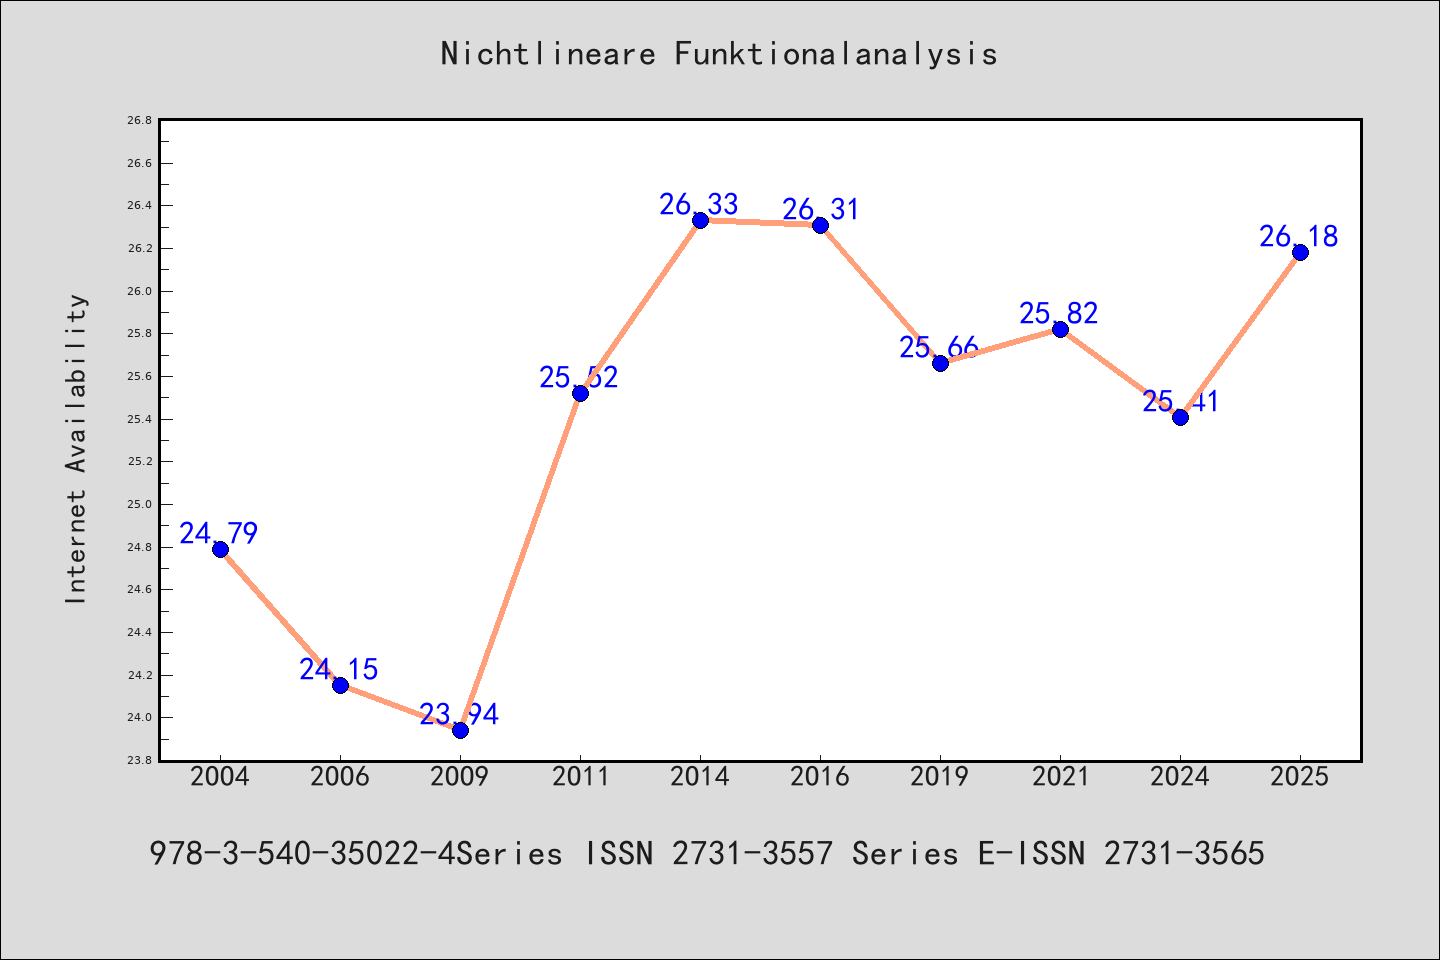The image size is (1440, 960).
Task: Click the y-axis tick label 24.6
Action: pyautogui.click(x=139, y=589)
